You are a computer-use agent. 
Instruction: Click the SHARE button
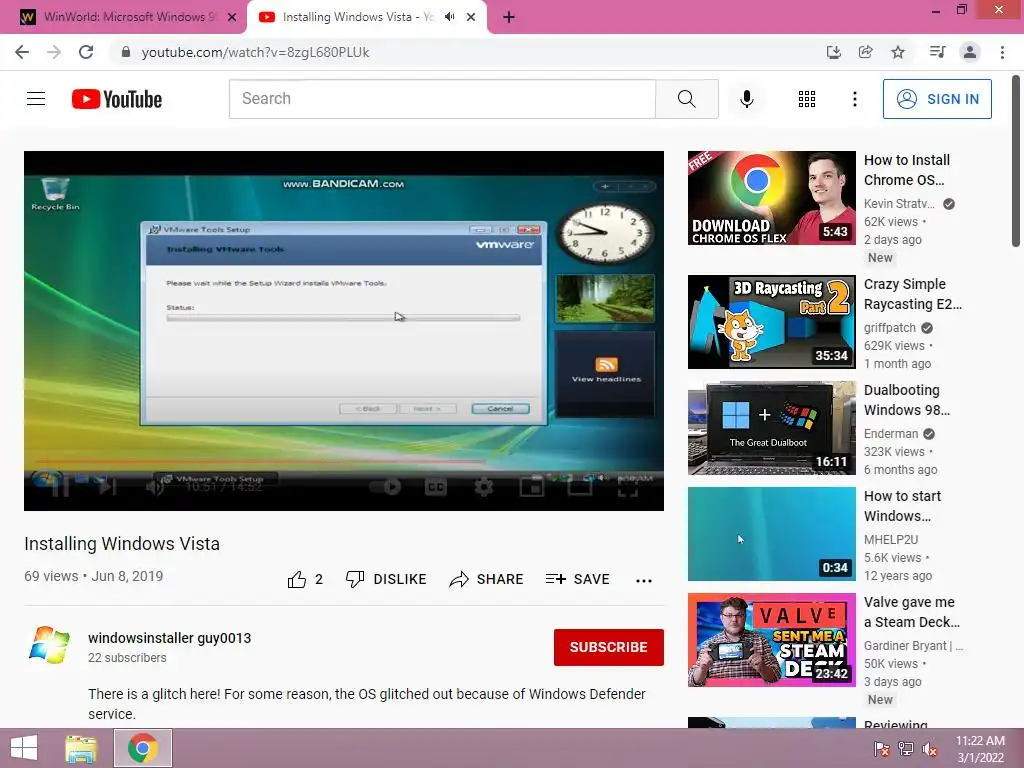click(487, 579)
